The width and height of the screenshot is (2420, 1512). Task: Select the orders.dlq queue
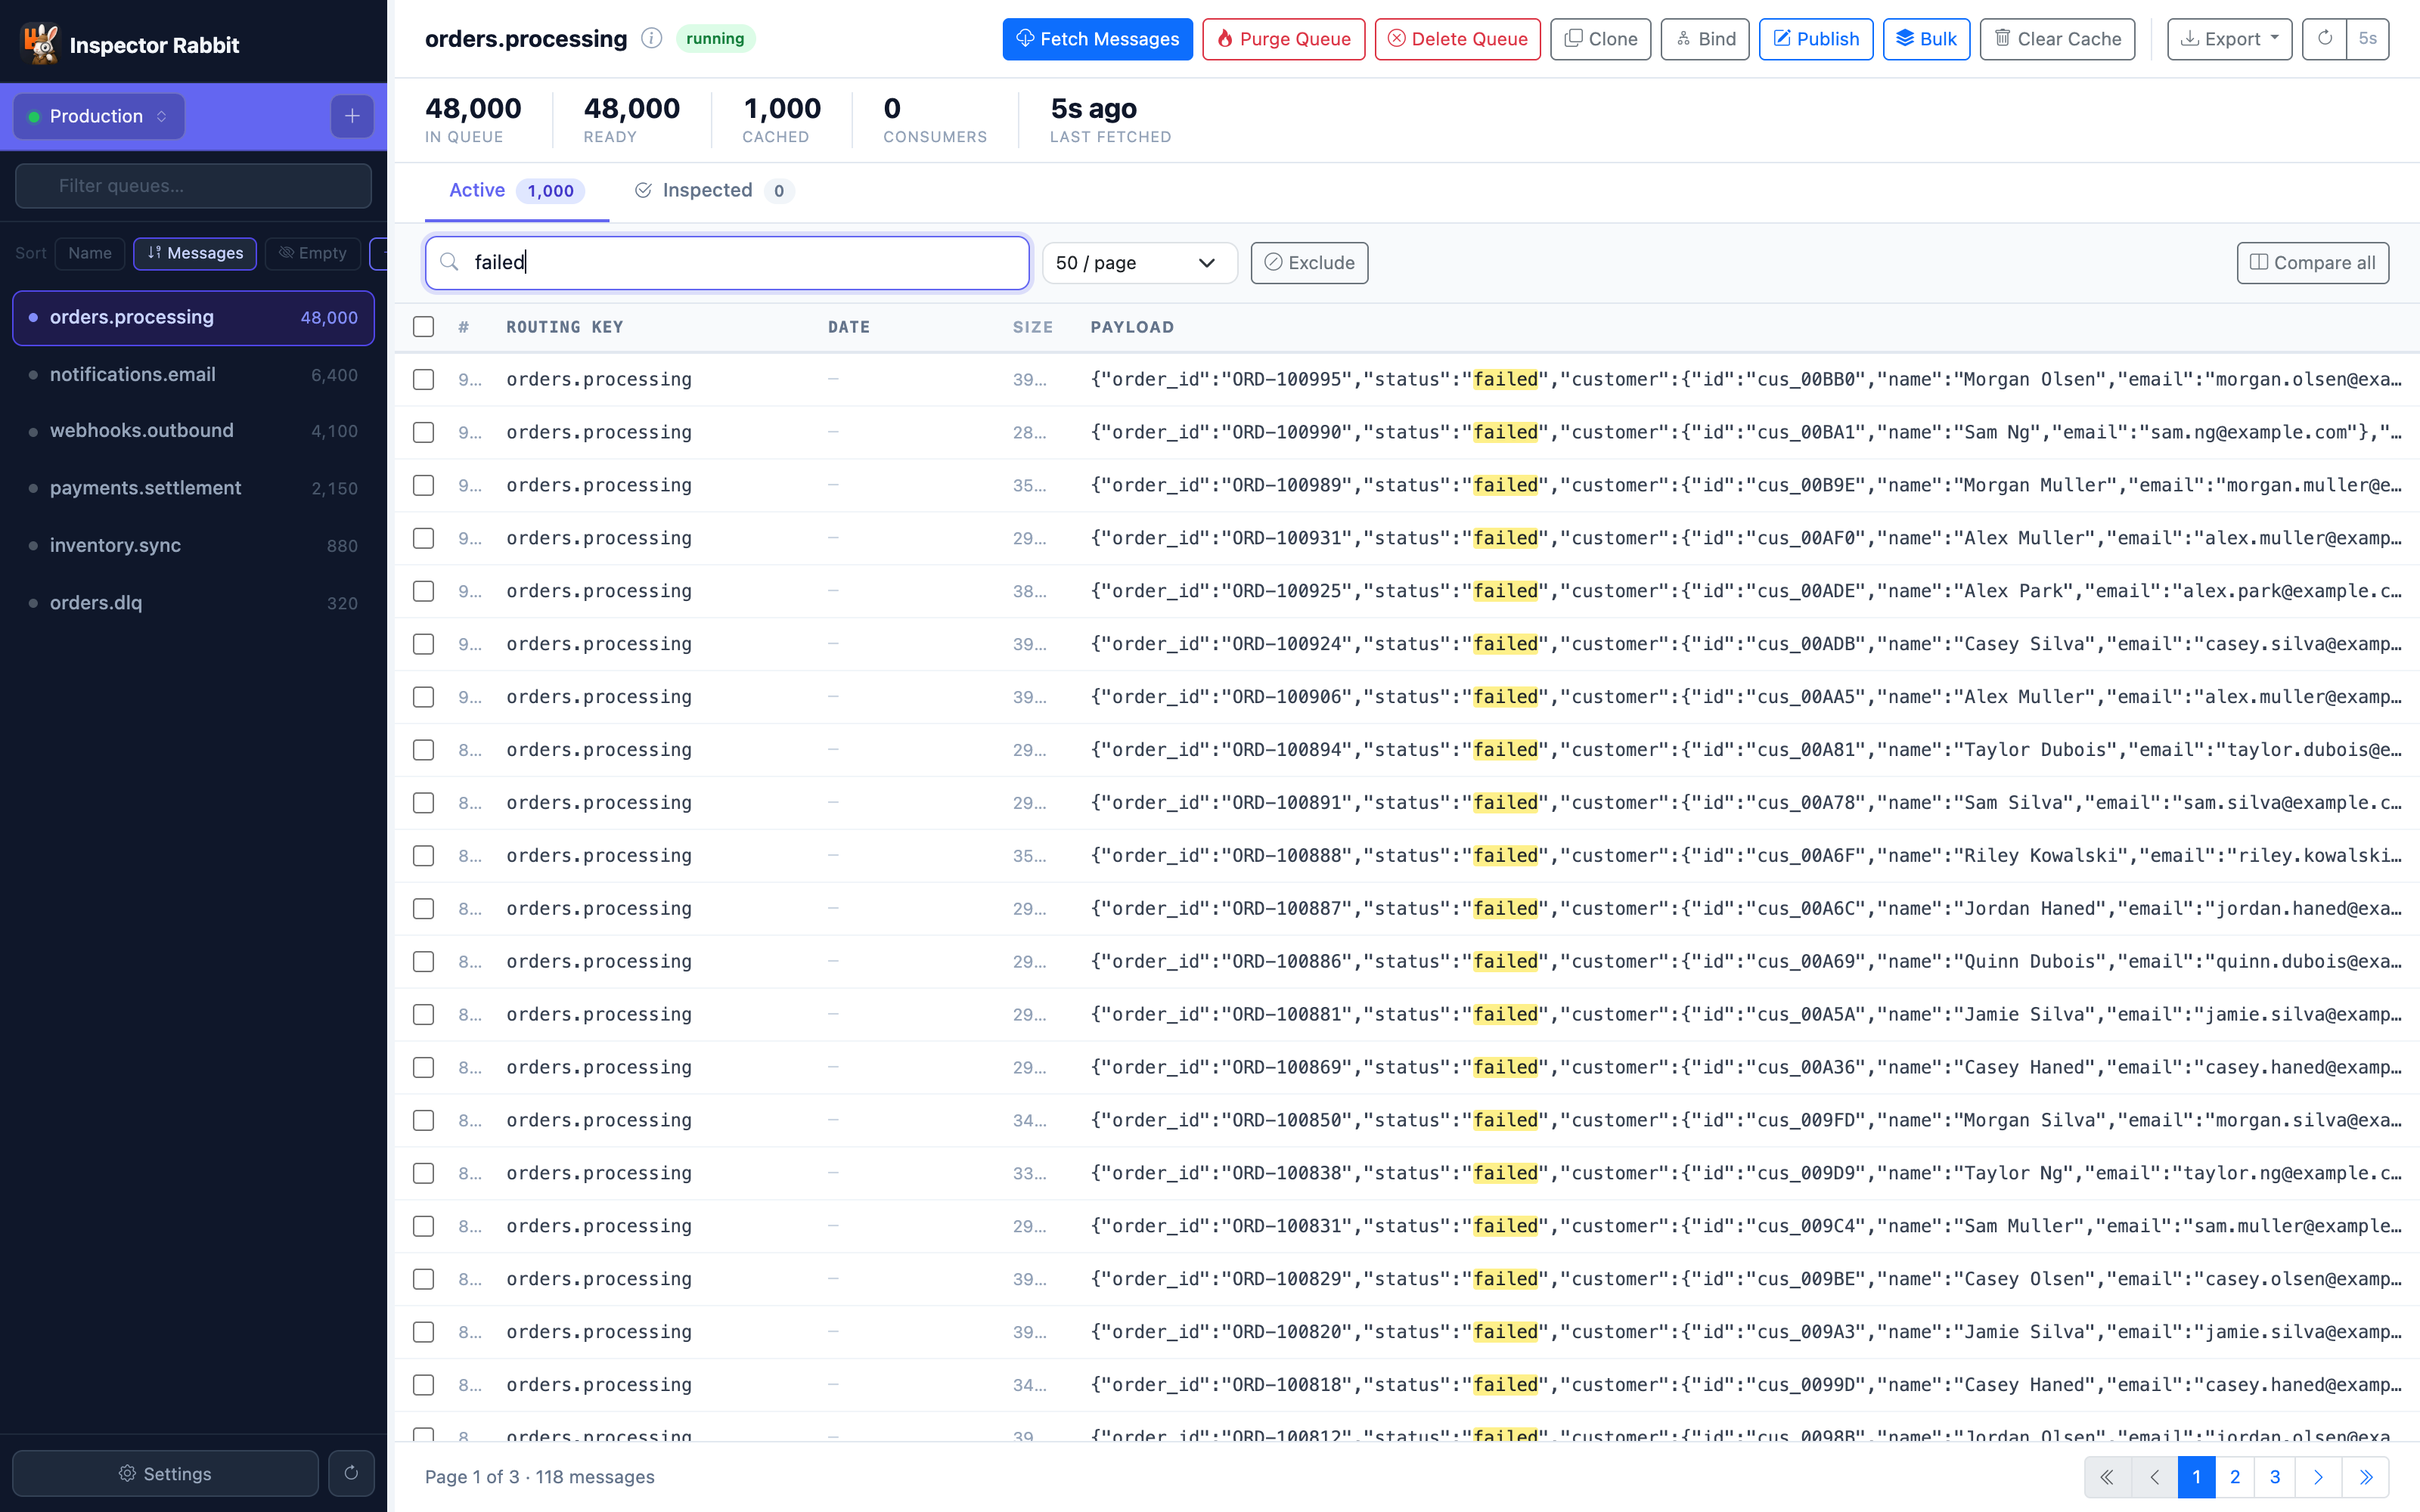tap(193, 603)
